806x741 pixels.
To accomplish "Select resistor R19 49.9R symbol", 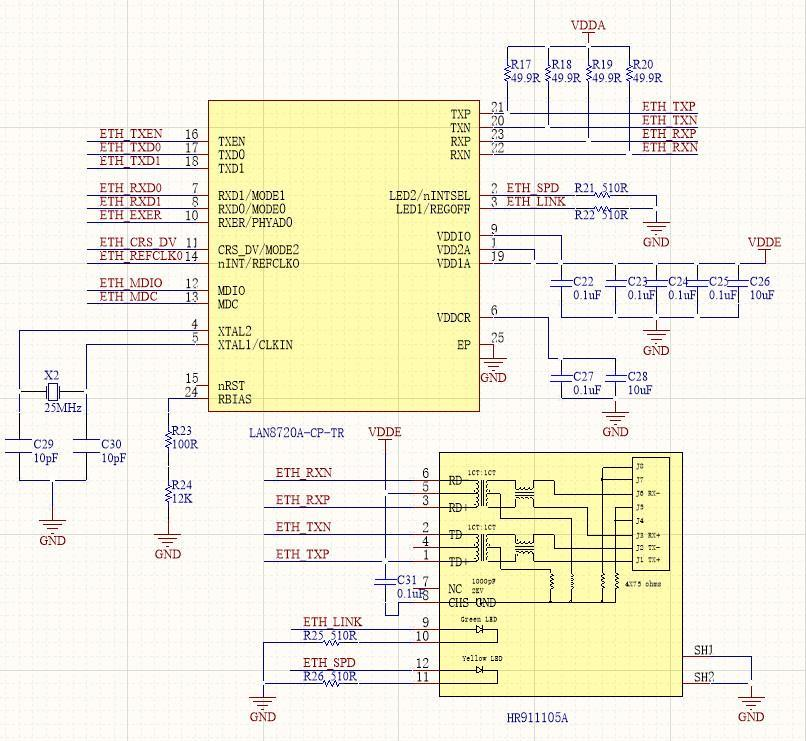I will (x=589, y=71).
